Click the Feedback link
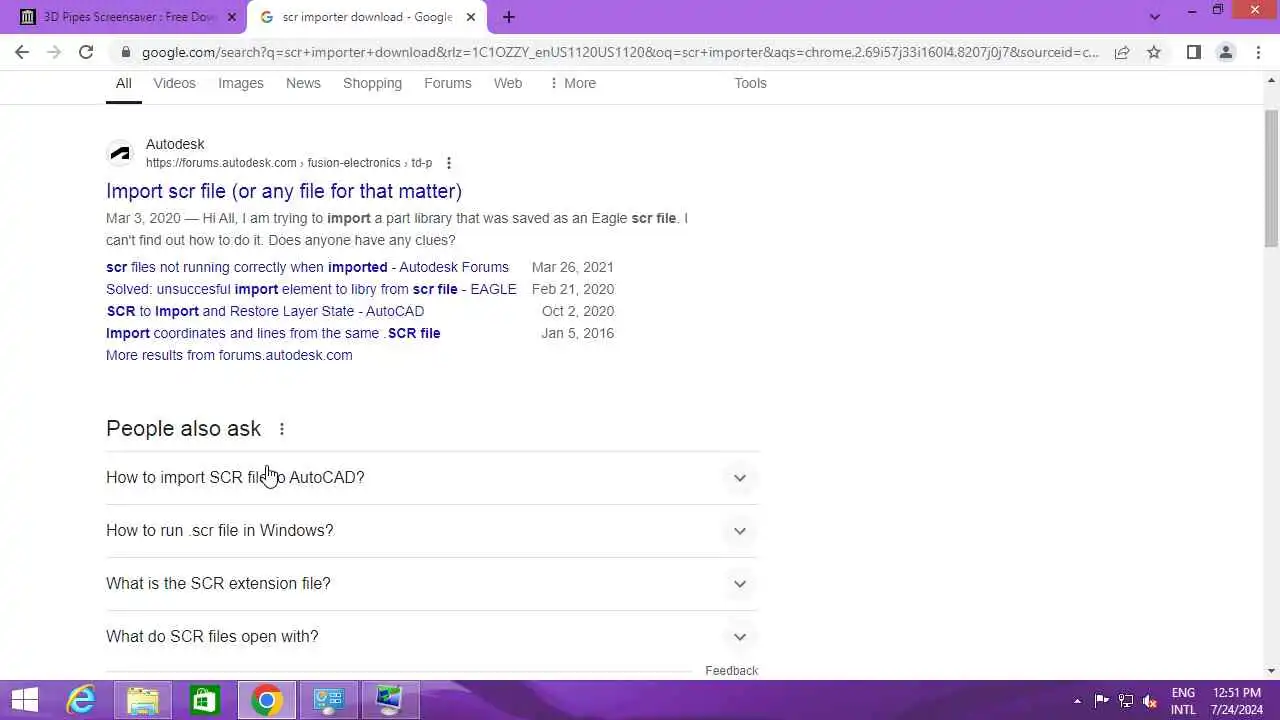This screenshot has height=720, width=1280. tap(731, 671)
